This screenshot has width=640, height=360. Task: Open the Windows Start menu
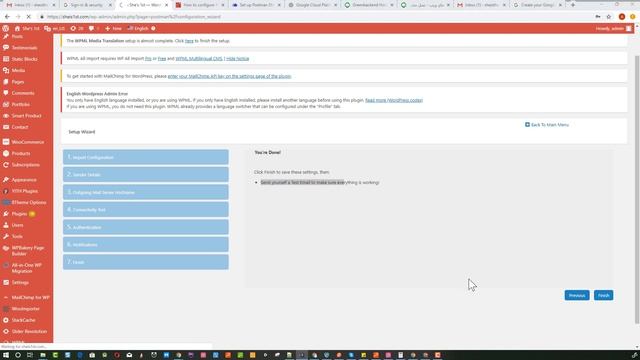6,355
